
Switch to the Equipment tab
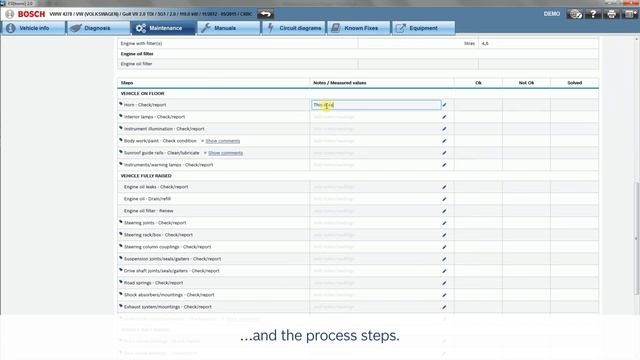(423, 28)
